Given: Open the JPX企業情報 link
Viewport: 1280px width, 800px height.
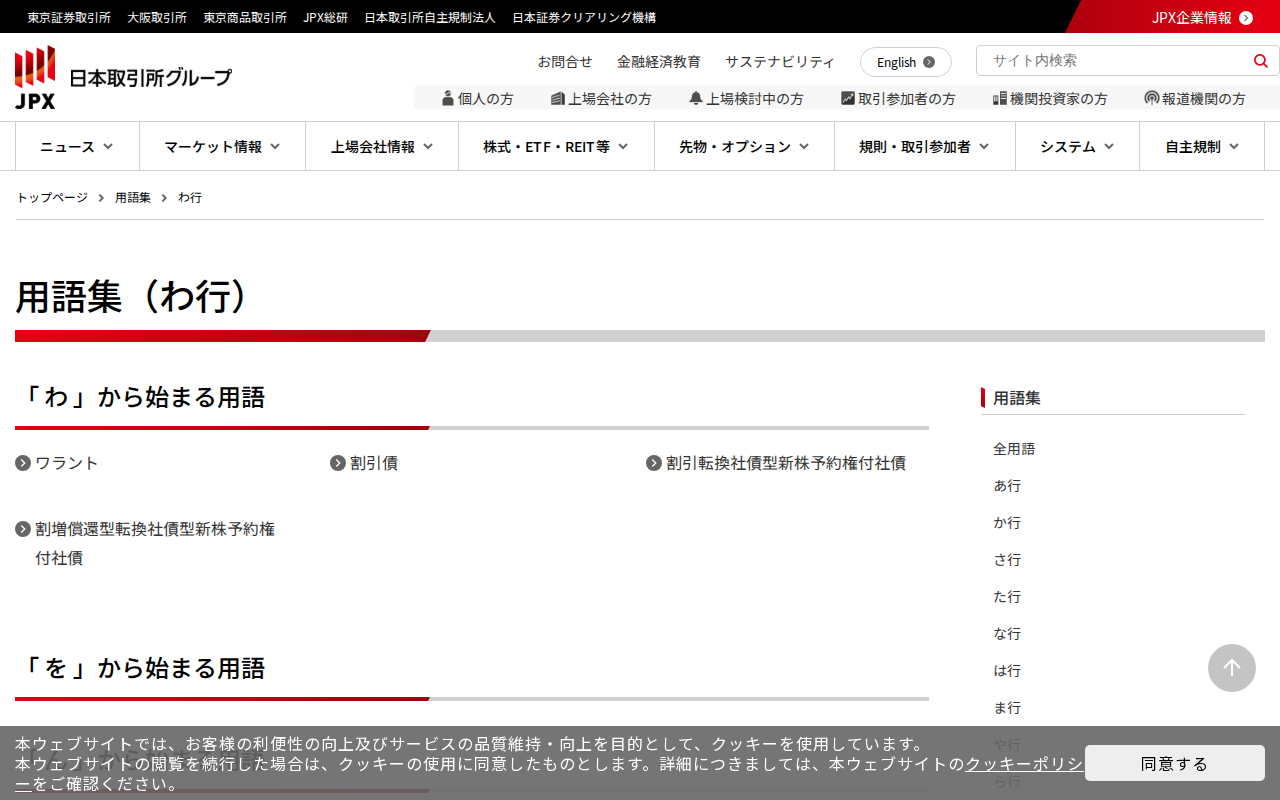Looking at the screenshot, I should 1191,17.
